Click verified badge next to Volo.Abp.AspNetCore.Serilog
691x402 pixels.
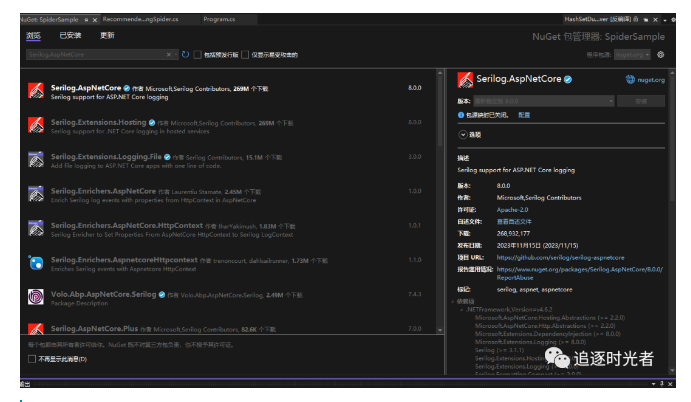point(162,294)
